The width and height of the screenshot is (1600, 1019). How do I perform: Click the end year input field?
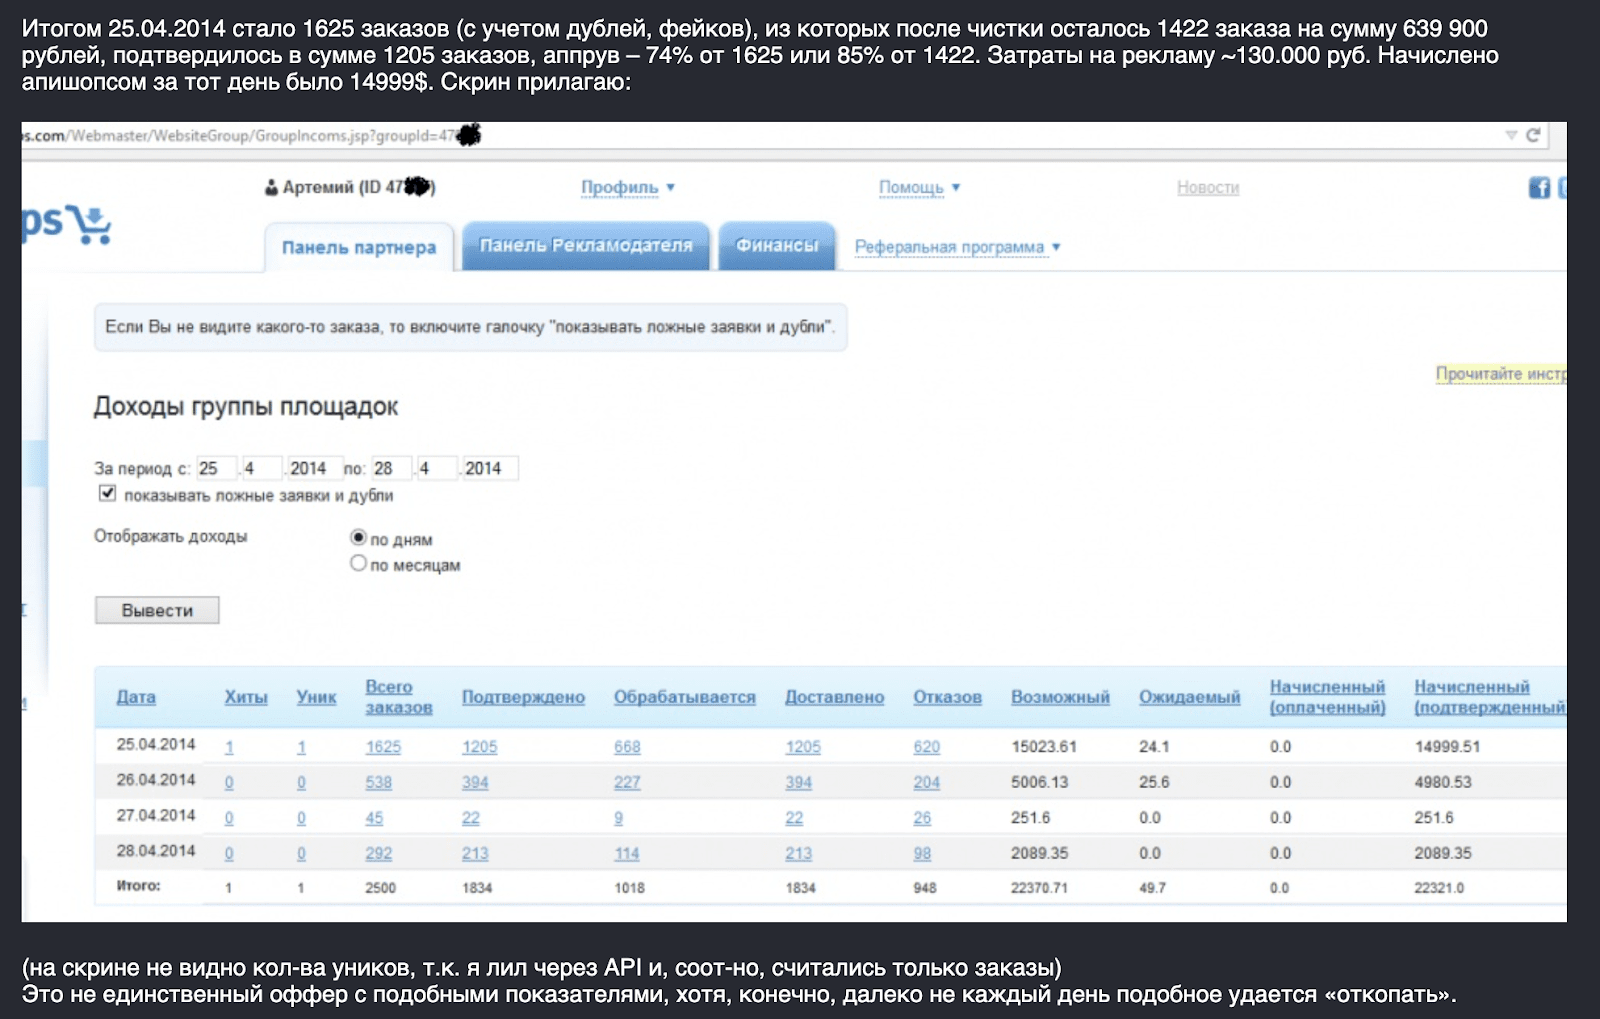click(488, 468)
